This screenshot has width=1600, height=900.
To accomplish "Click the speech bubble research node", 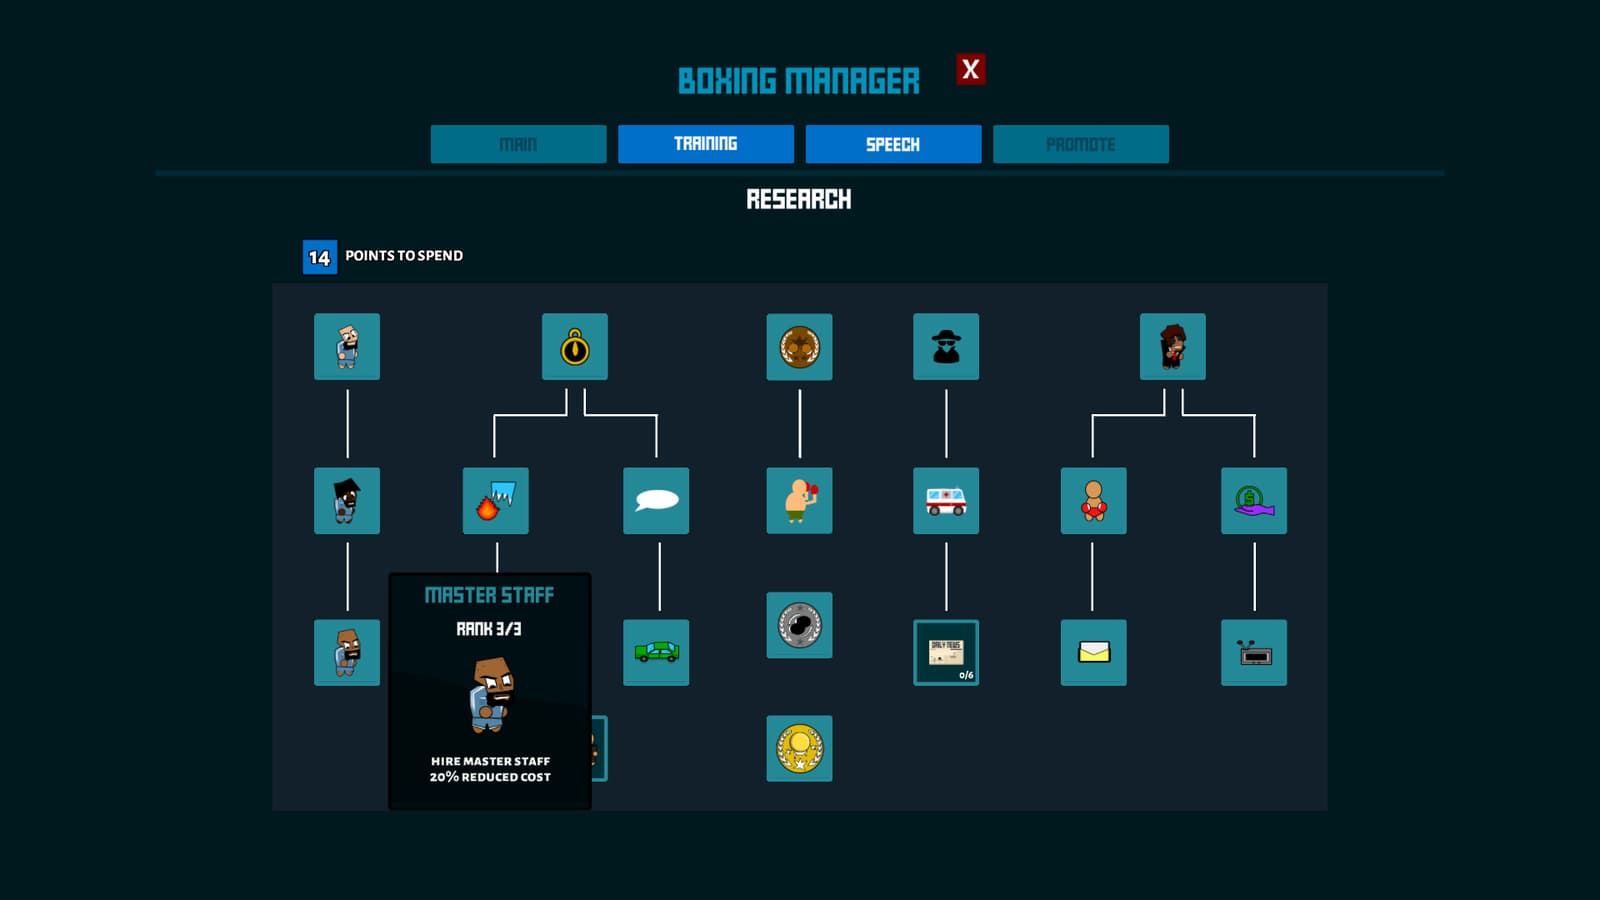I will click(x=656, y=501).
